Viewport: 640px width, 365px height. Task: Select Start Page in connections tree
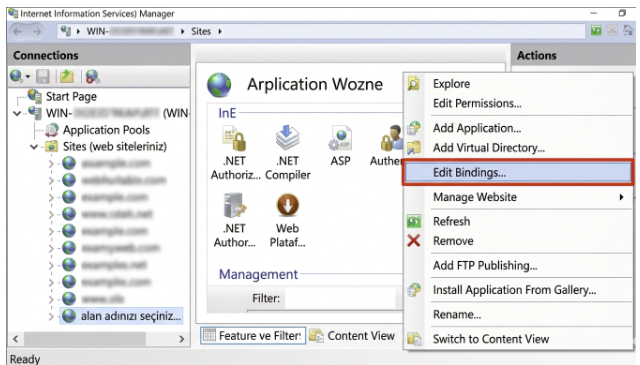(x=71, y=96)
